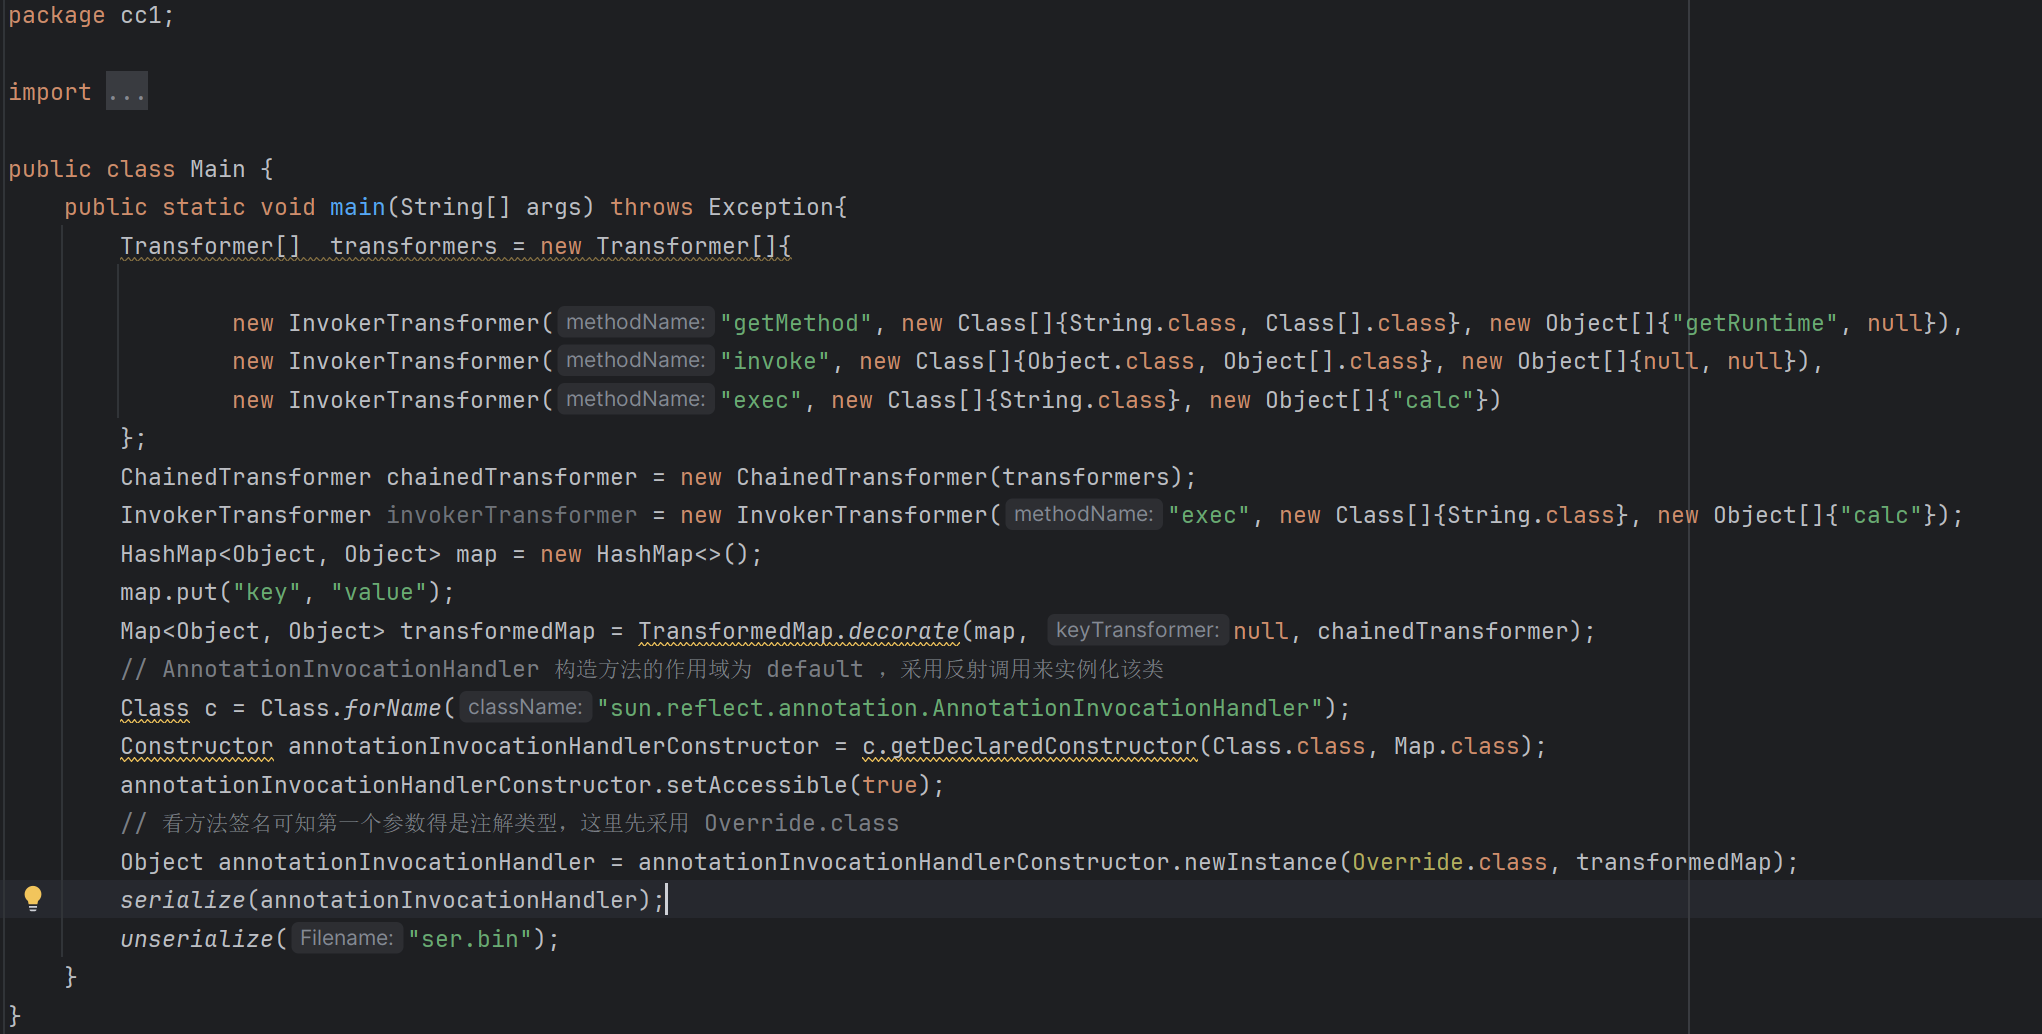2042x1034 pixels.
Task: Click the package cc1 declaration
Action: point(91,16)
